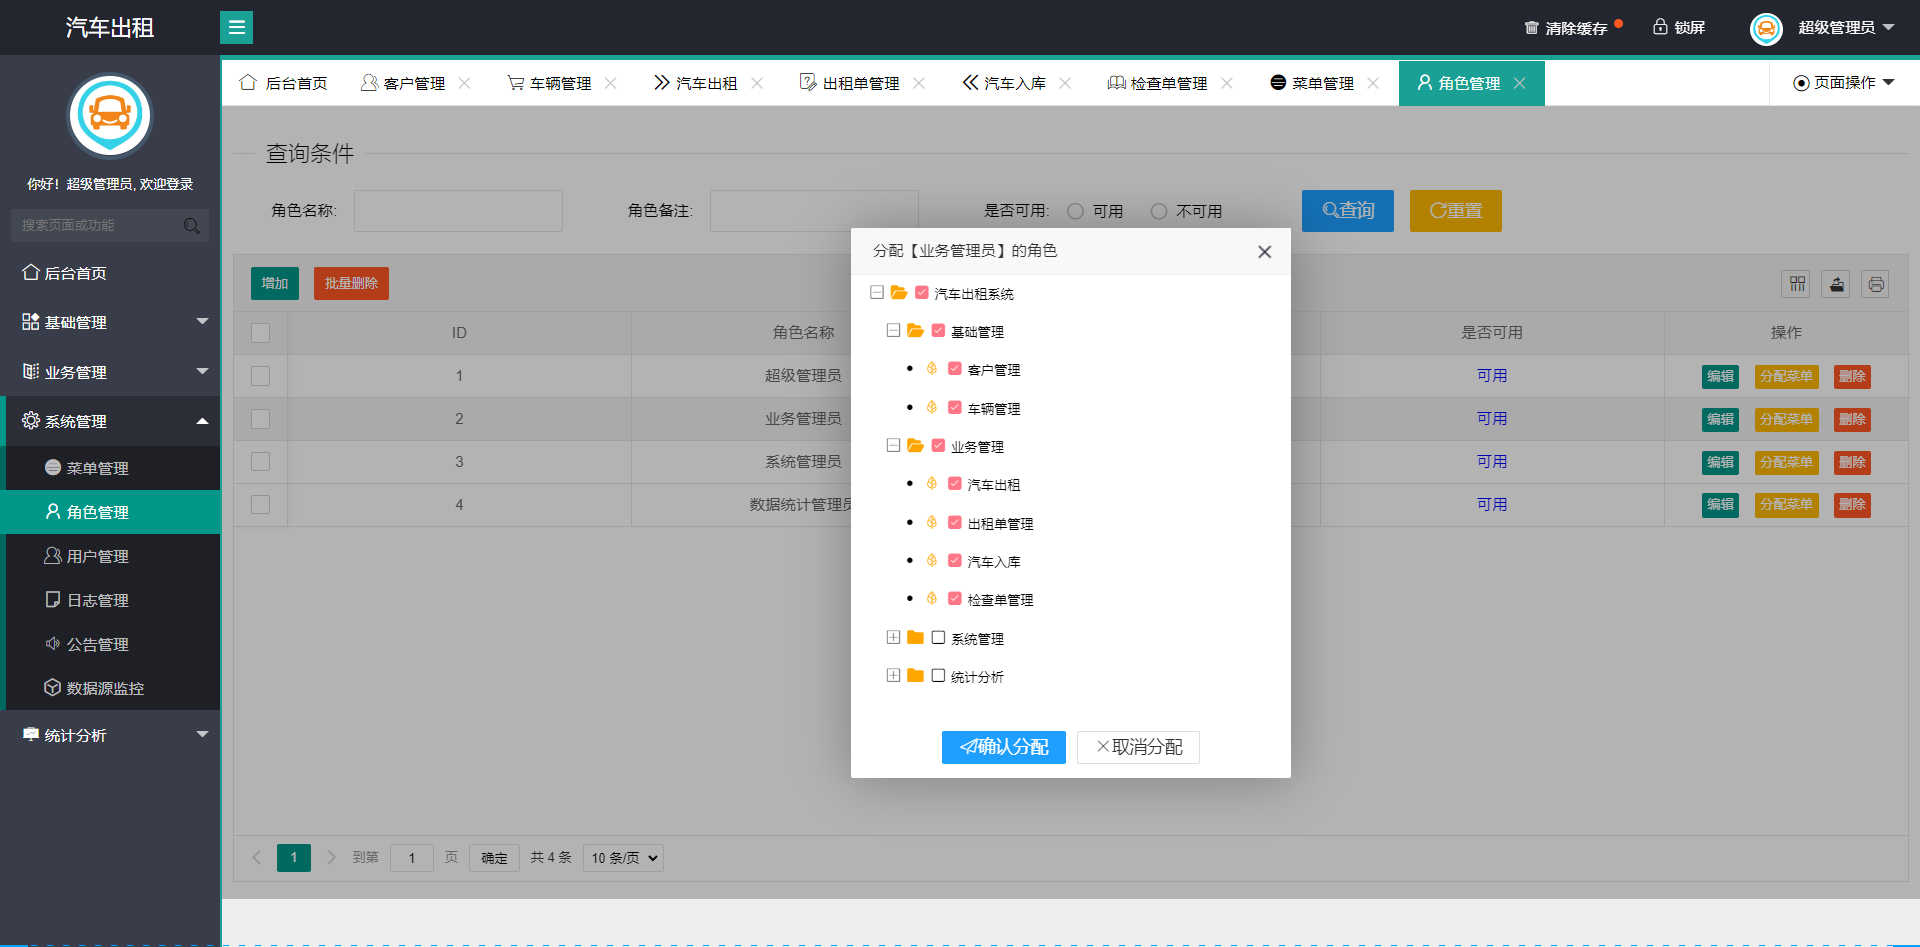The height and width of the screenshot is (947, 1920).
Task: Close the 汽车入库 tab
Action: [1065, 83]
